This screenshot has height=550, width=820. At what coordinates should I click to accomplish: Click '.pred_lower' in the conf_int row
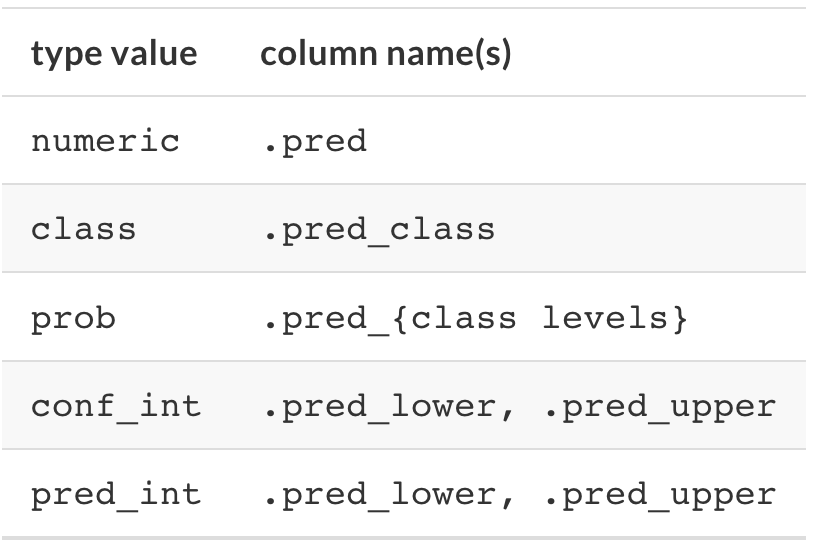(380, 407)
